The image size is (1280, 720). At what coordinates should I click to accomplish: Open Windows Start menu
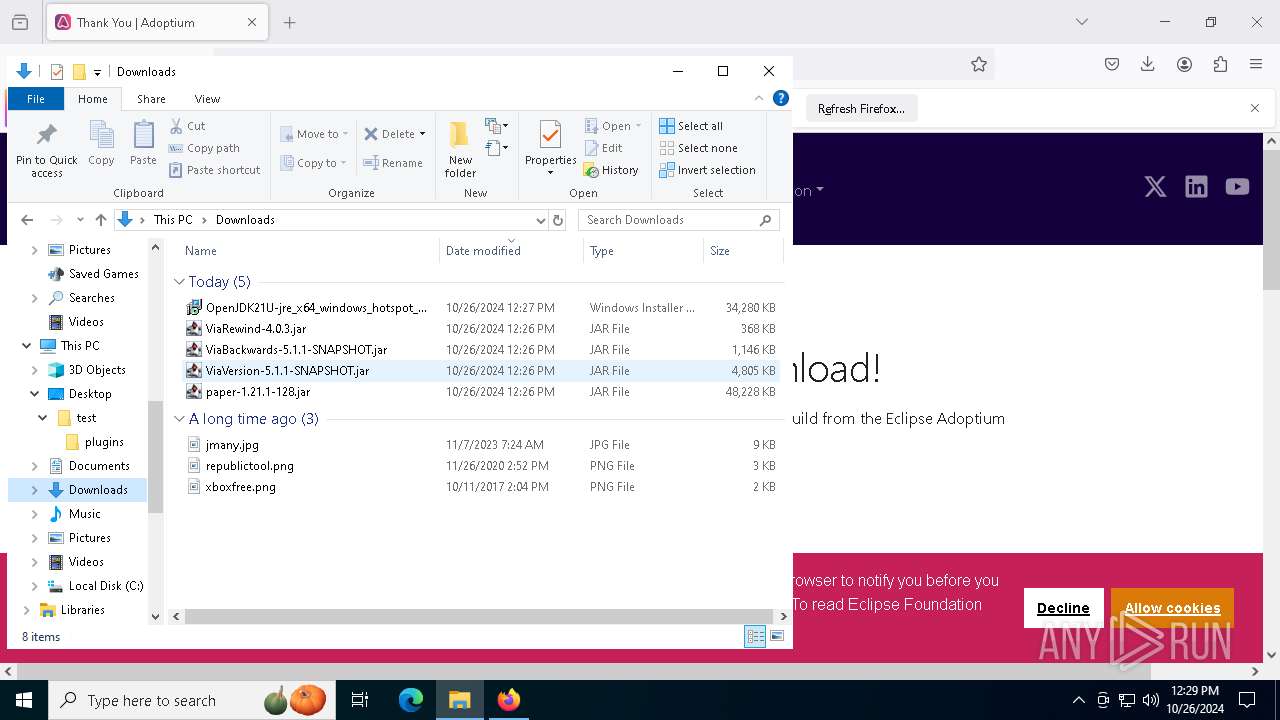(x=23, y=700)
